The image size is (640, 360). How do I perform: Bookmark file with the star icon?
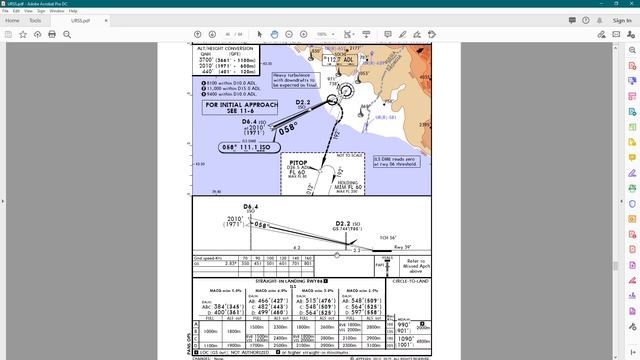tap(23, 35)
